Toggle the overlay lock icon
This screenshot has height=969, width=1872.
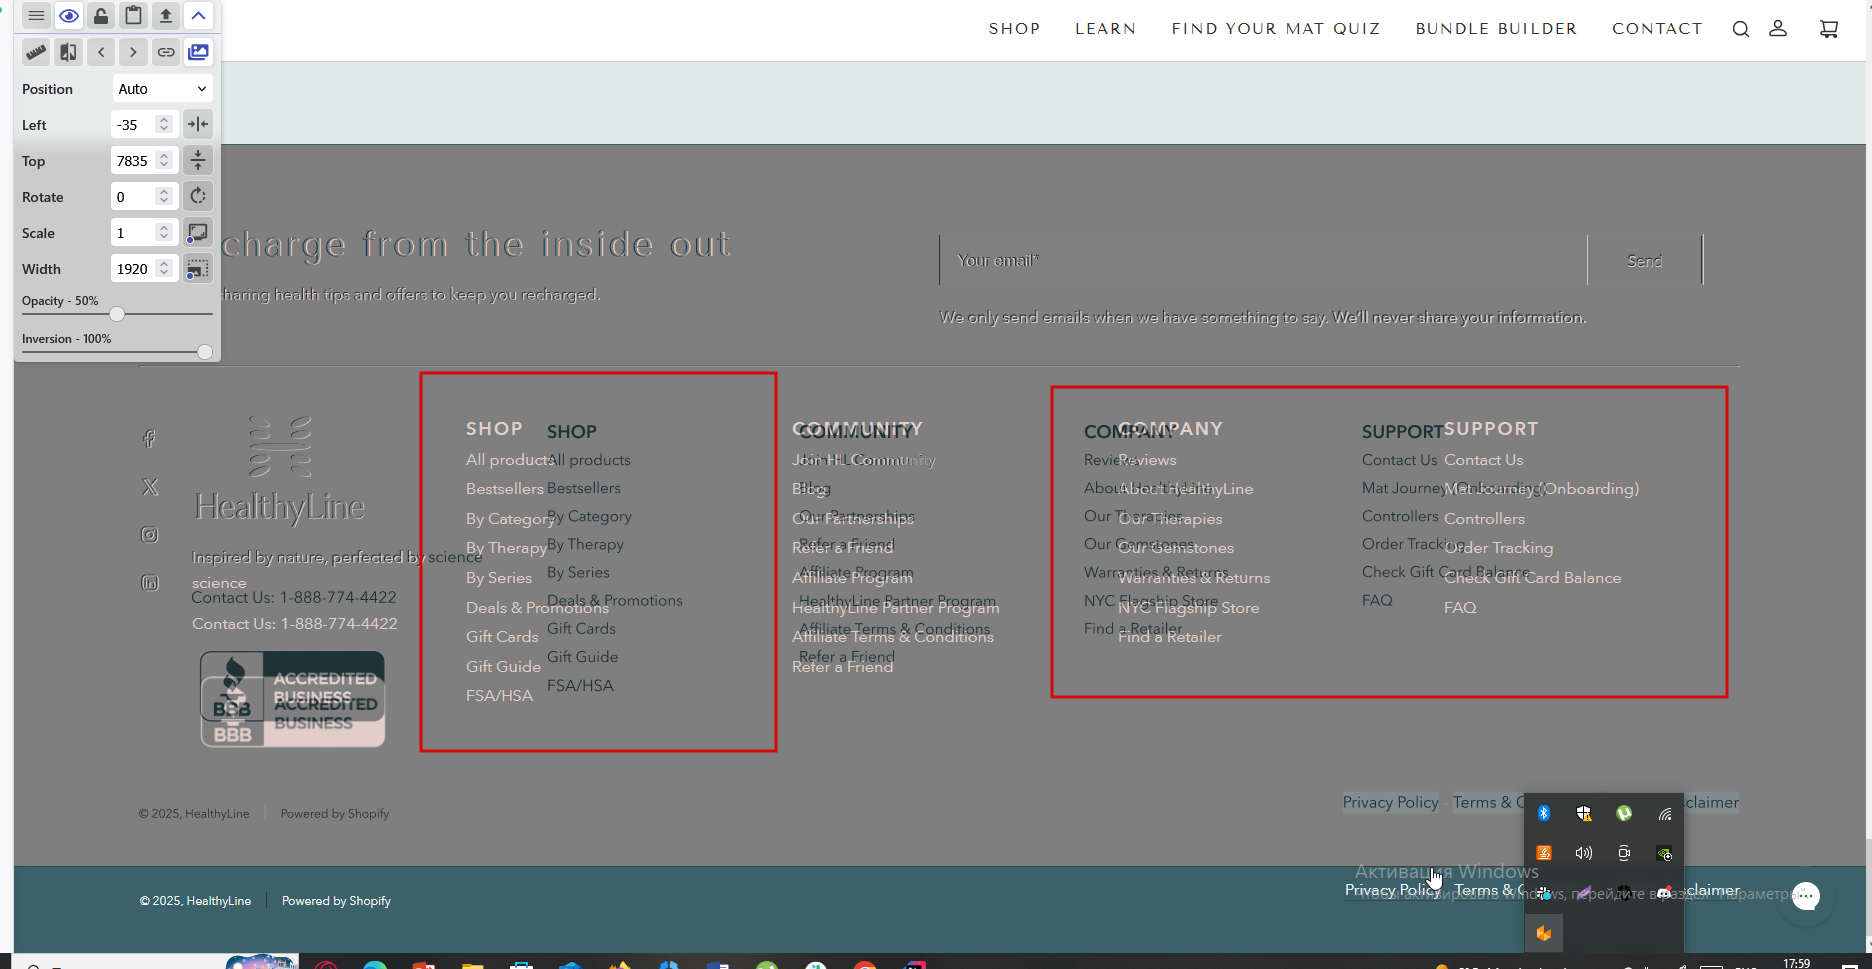pos(101,16)
